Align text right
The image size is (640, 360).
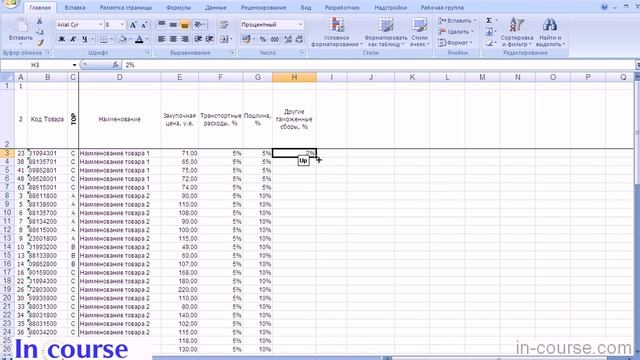184,39
